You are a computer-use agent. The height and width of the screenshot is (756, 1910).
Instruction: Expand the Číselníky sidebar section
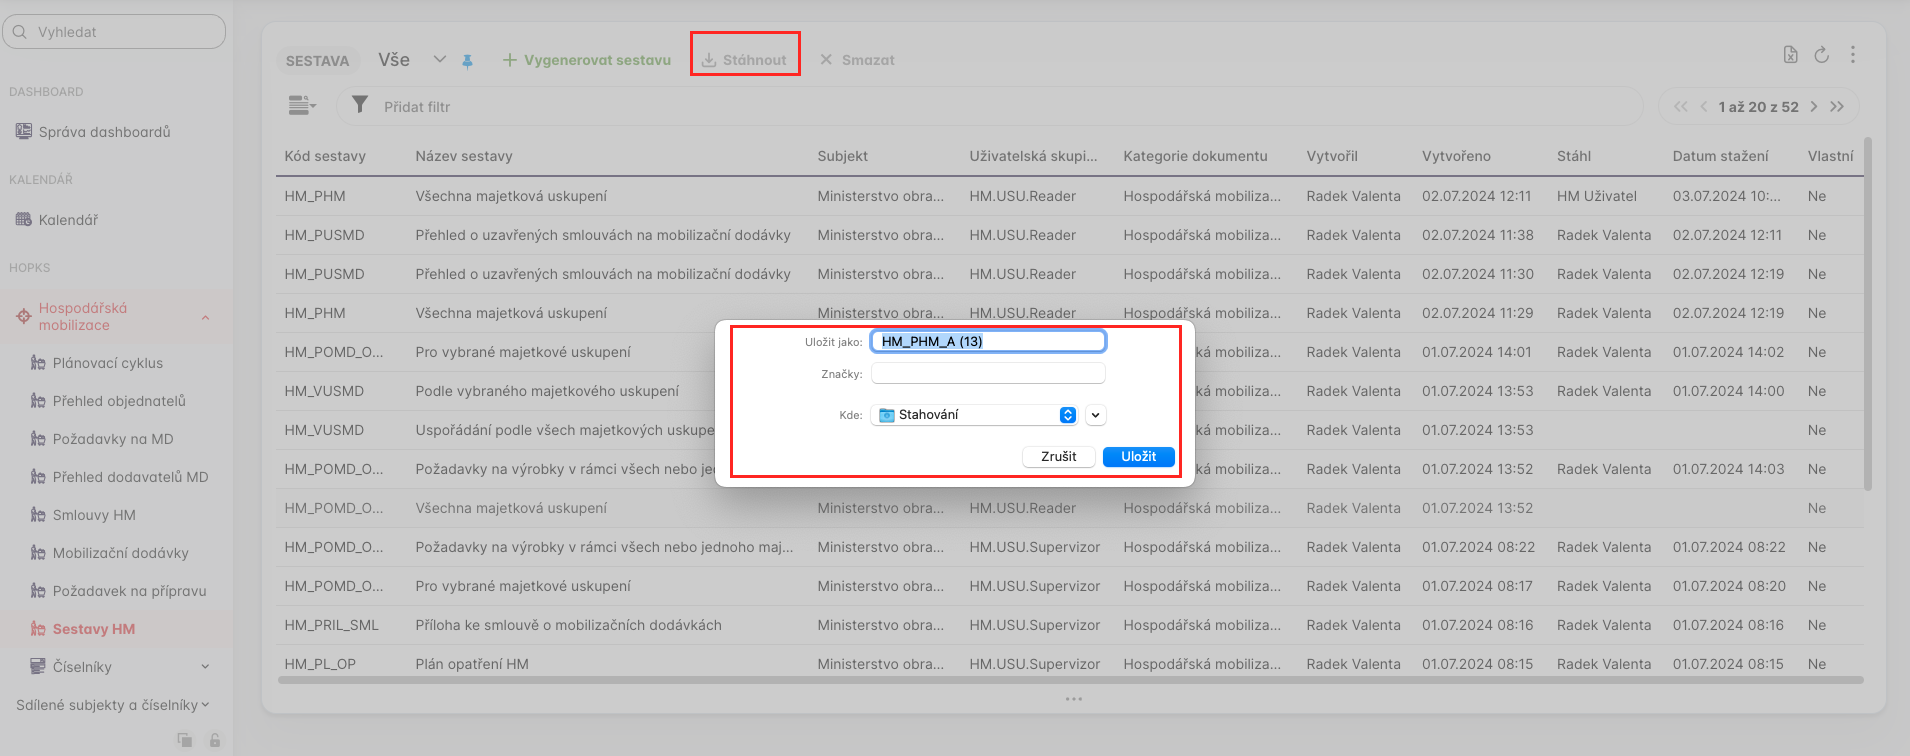[205, 667]
